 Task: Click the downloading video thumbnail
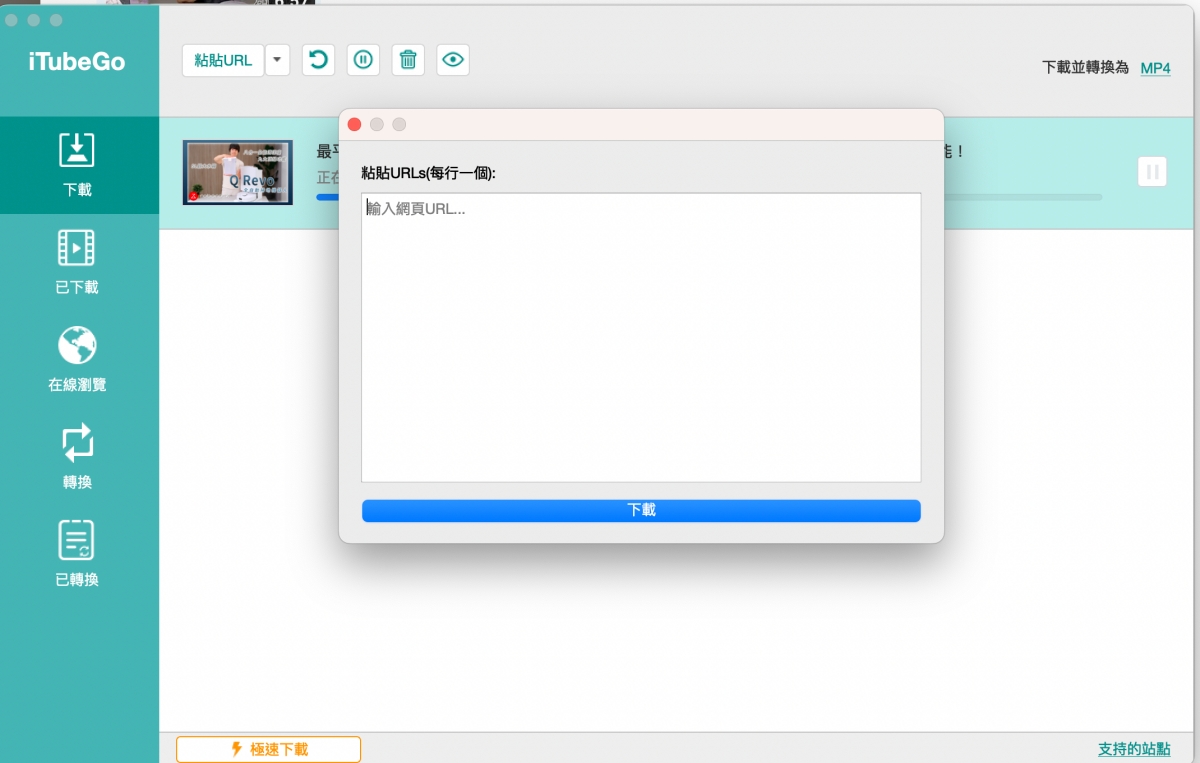[237, 172]
